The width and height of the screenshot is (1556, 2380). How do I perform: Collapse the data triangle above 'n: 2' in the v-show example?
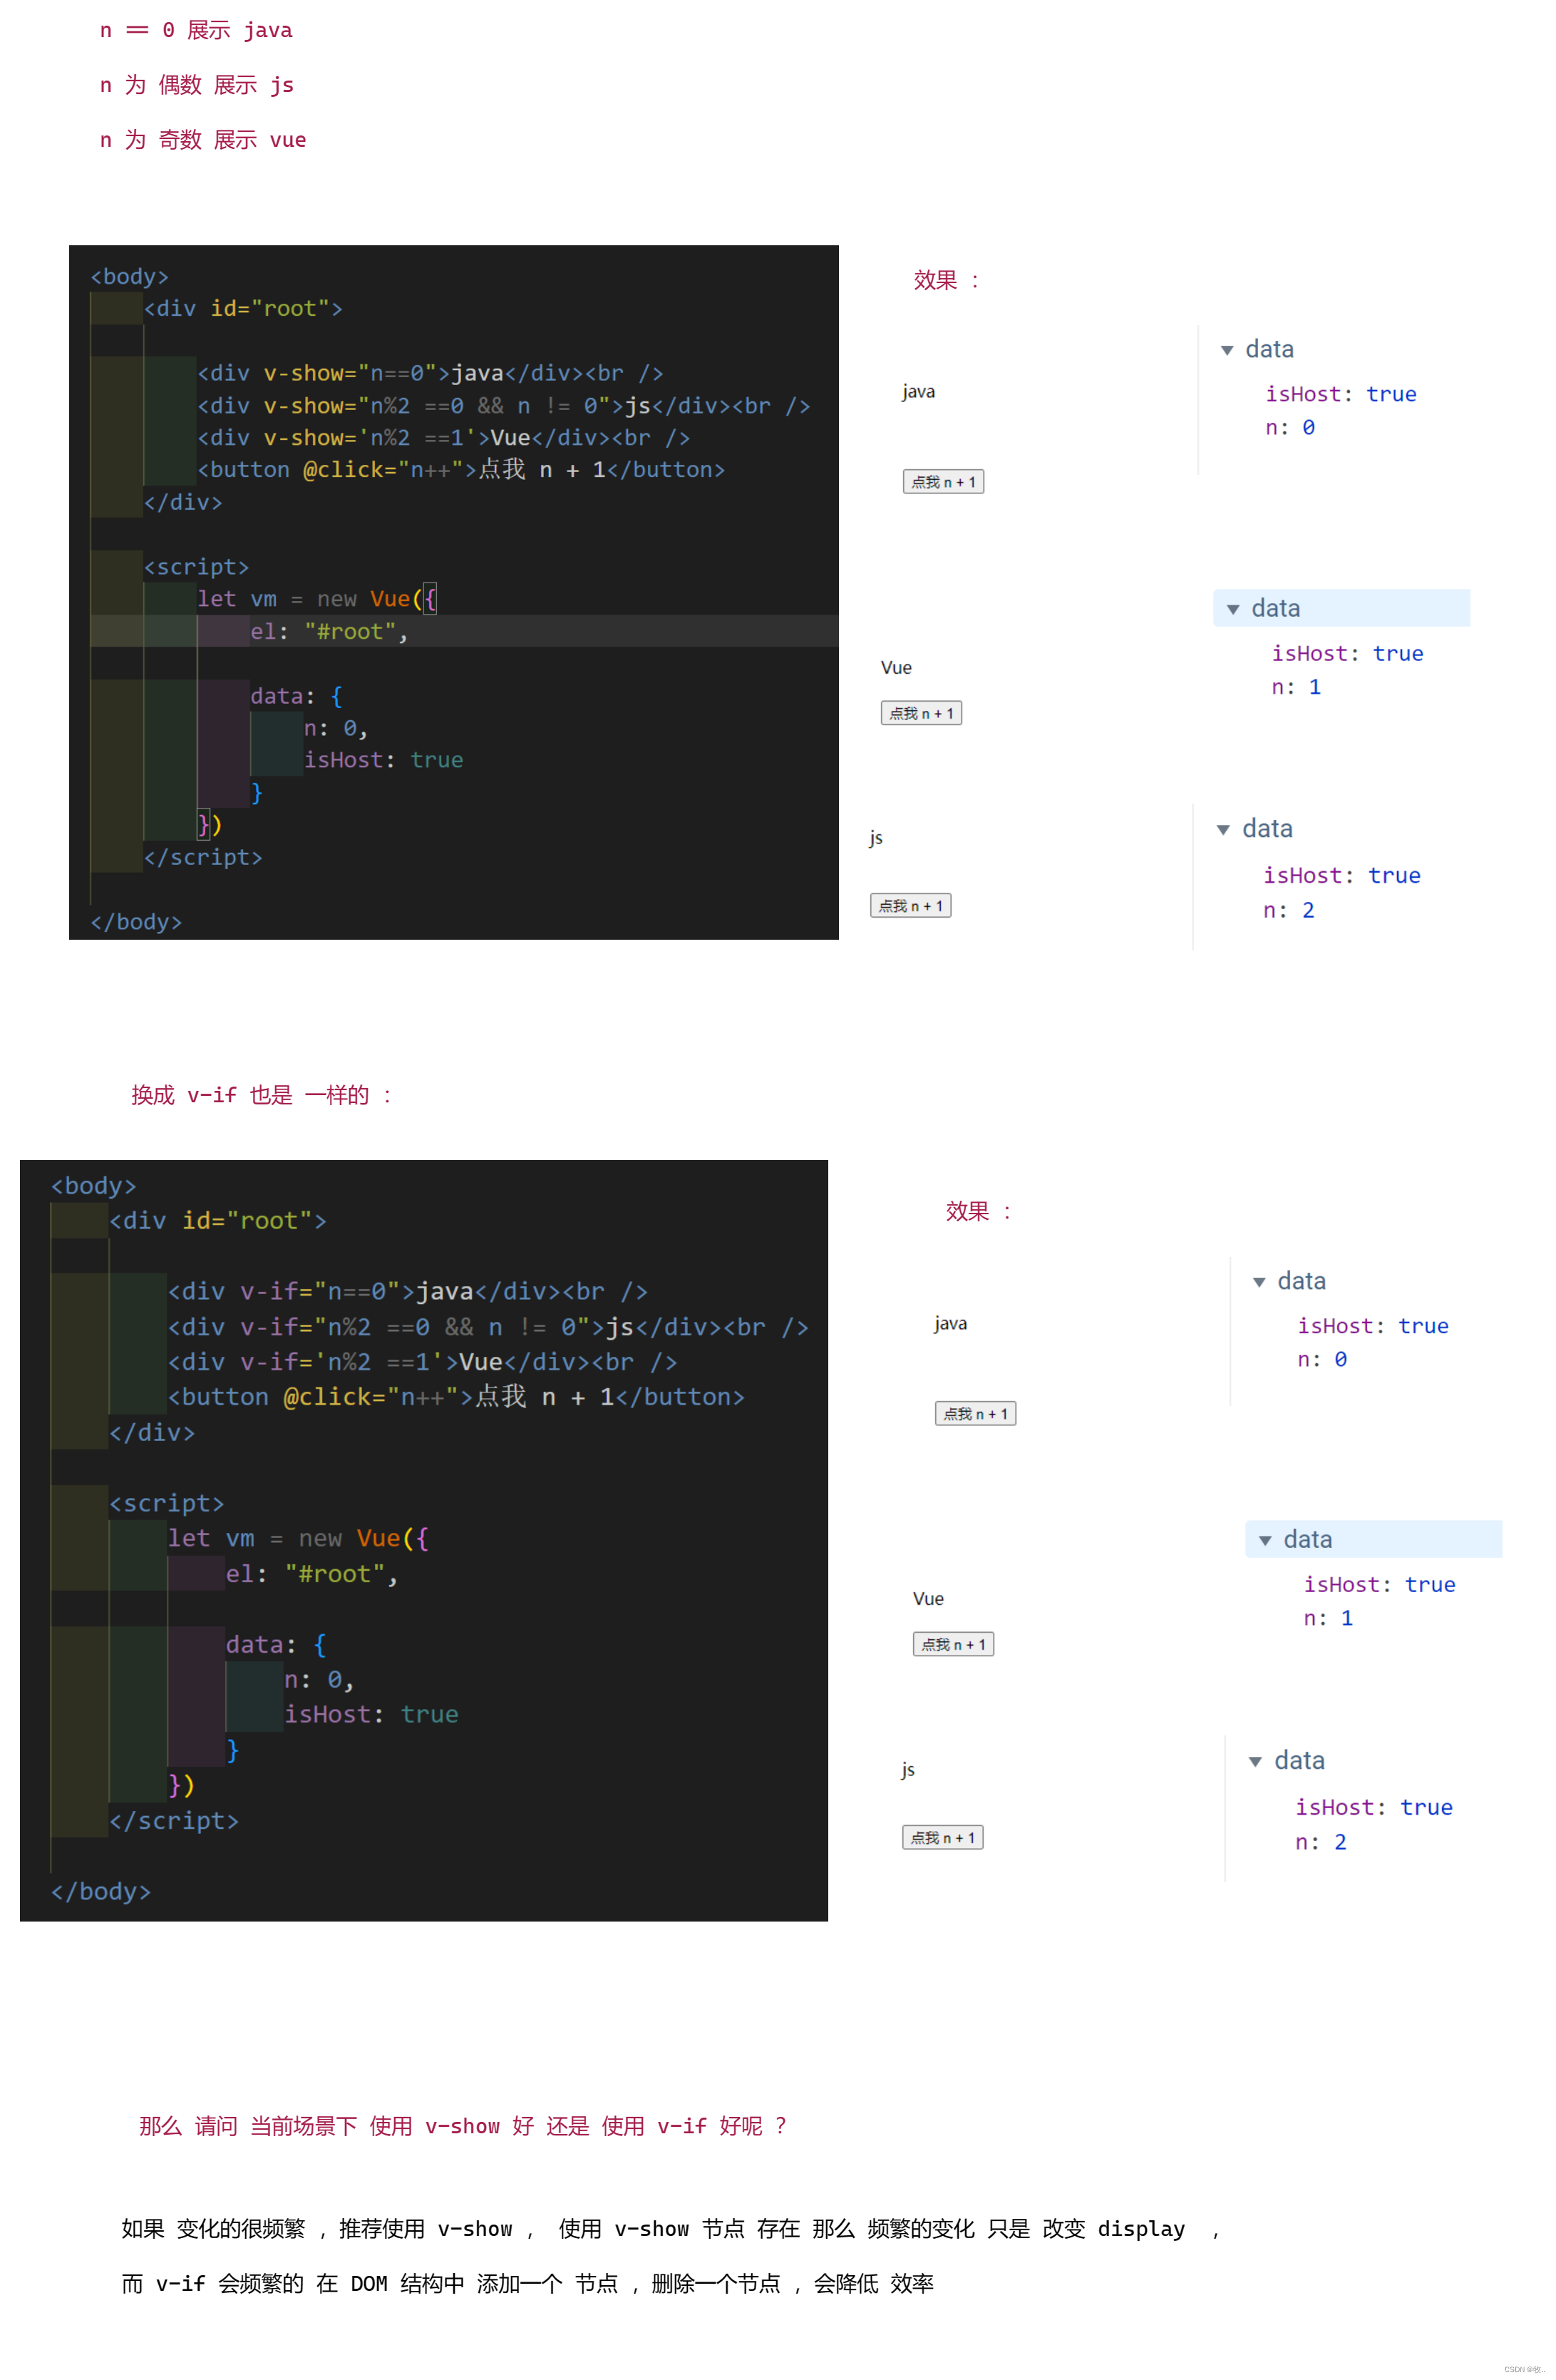click(x=1223, y=830)
